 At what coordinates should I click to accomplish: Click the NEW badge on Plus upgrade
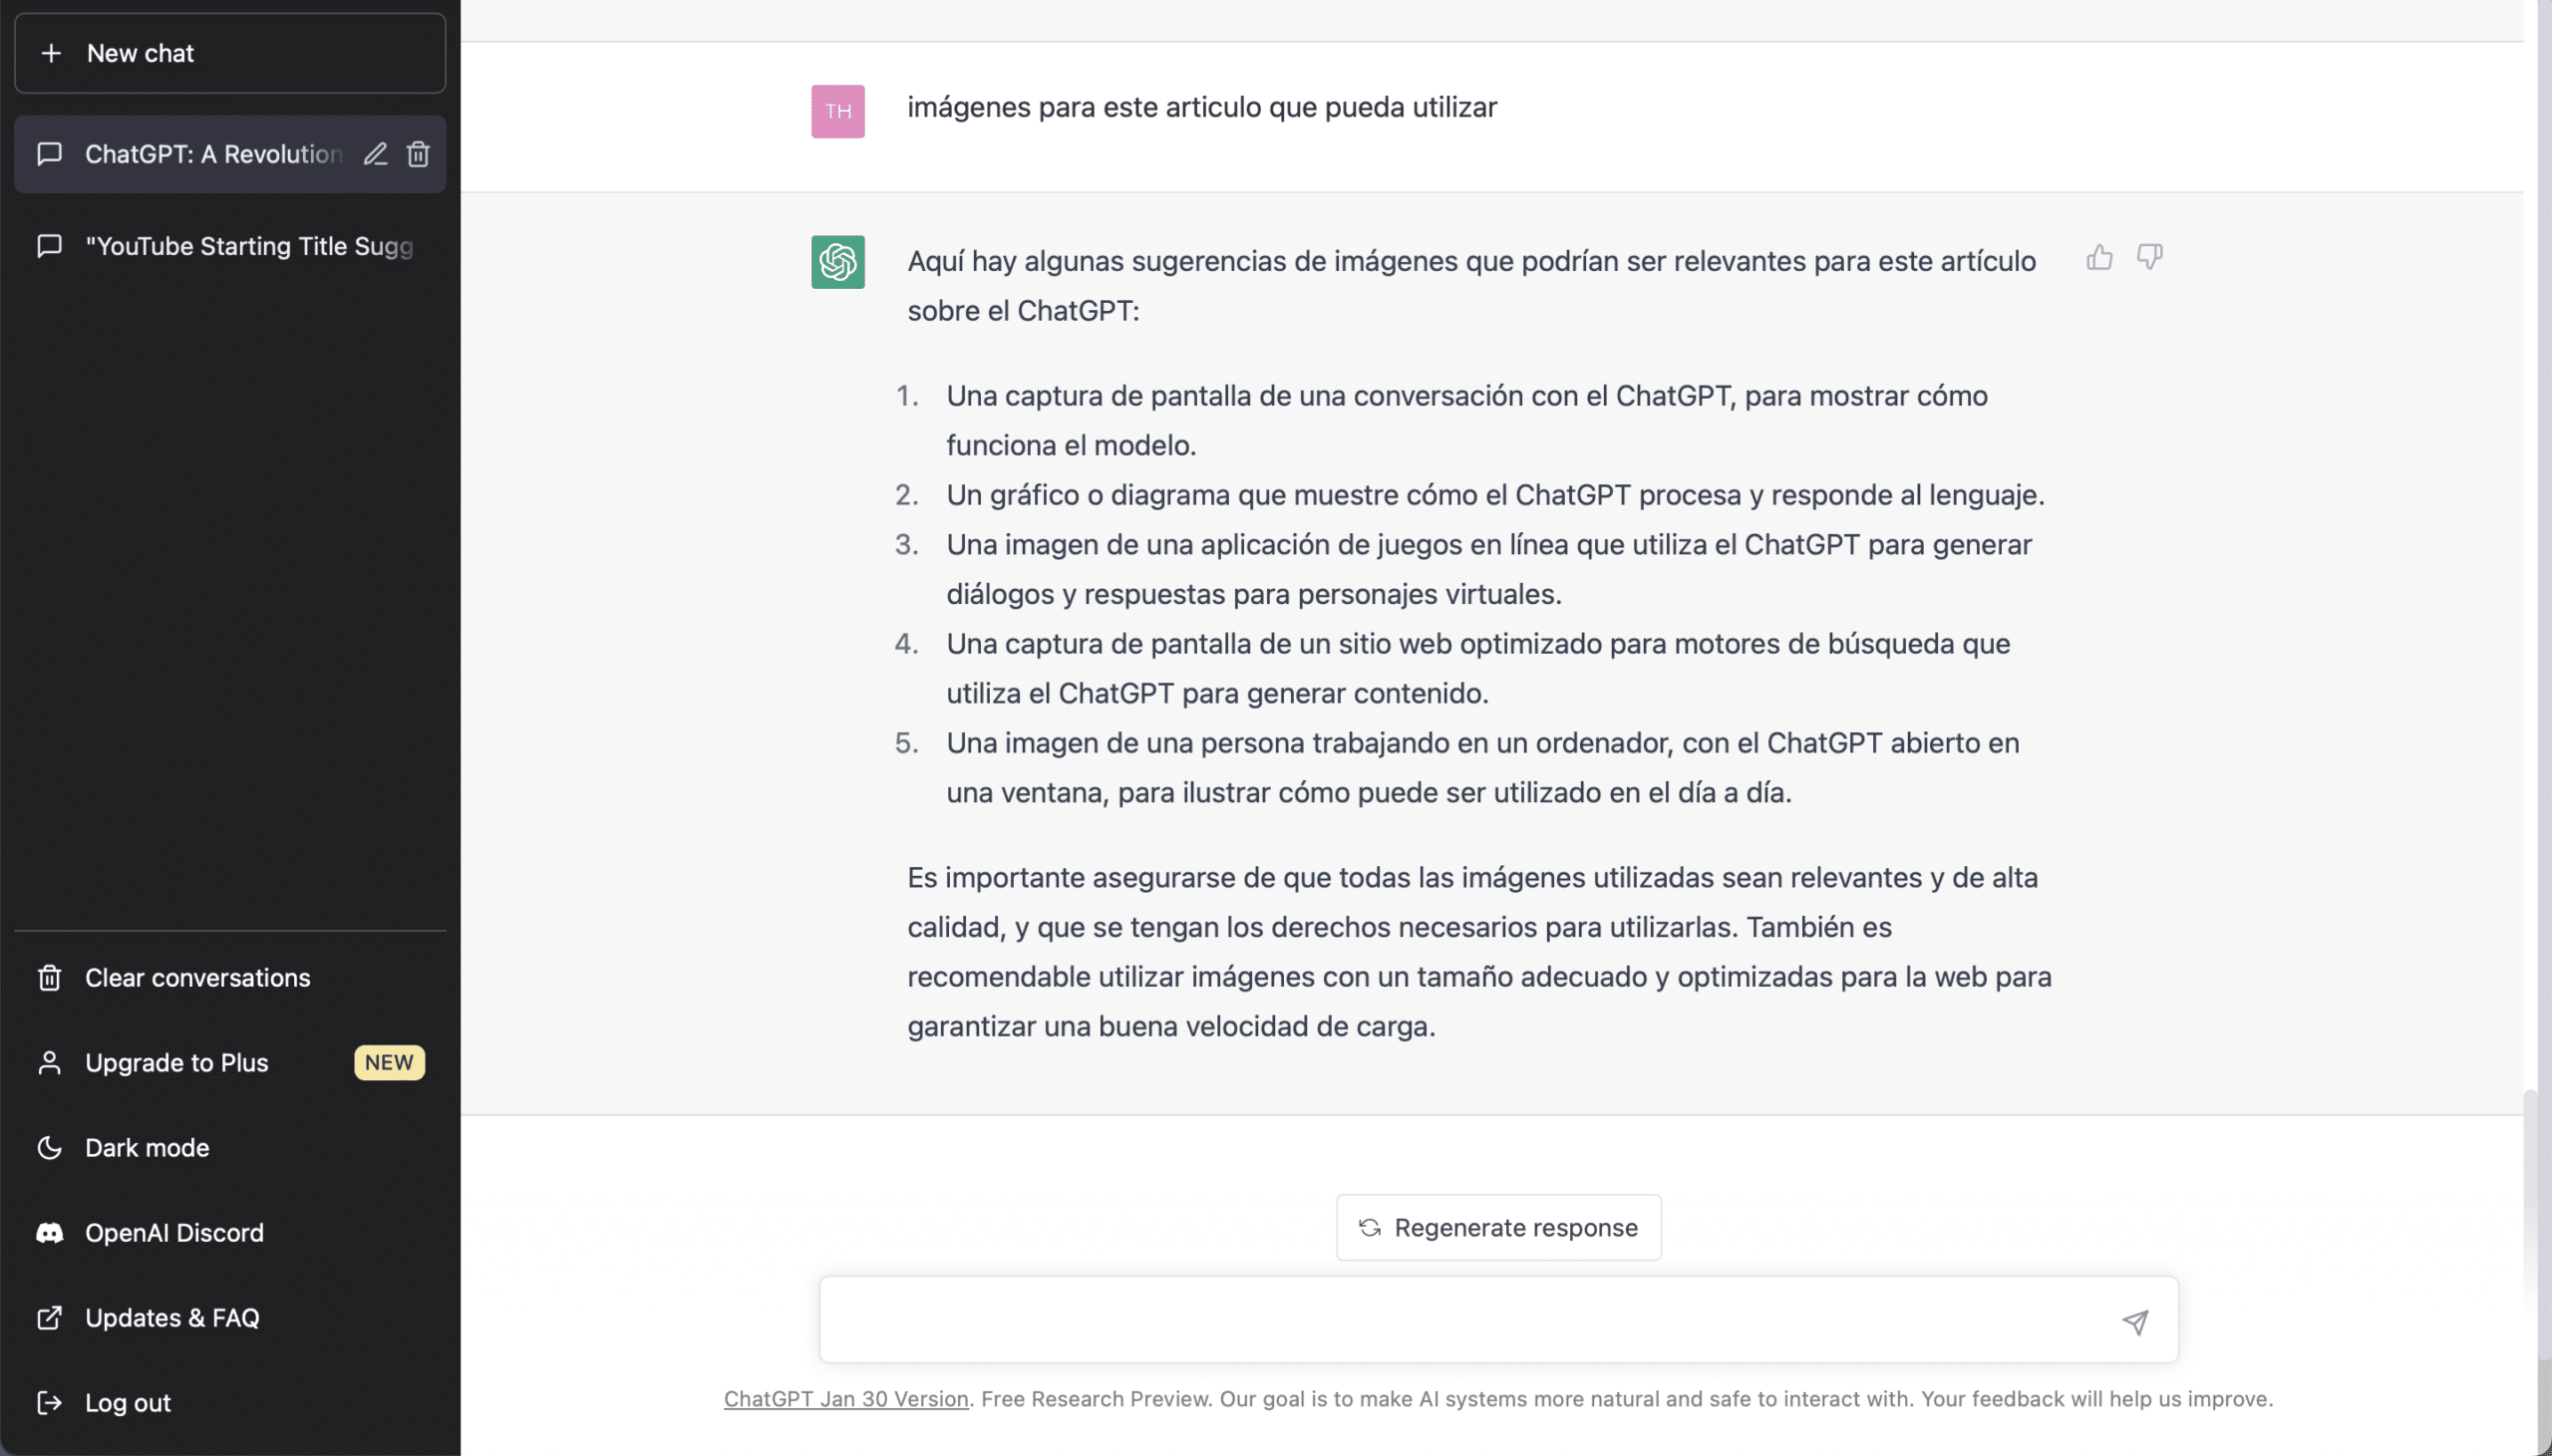(388, 1061)
